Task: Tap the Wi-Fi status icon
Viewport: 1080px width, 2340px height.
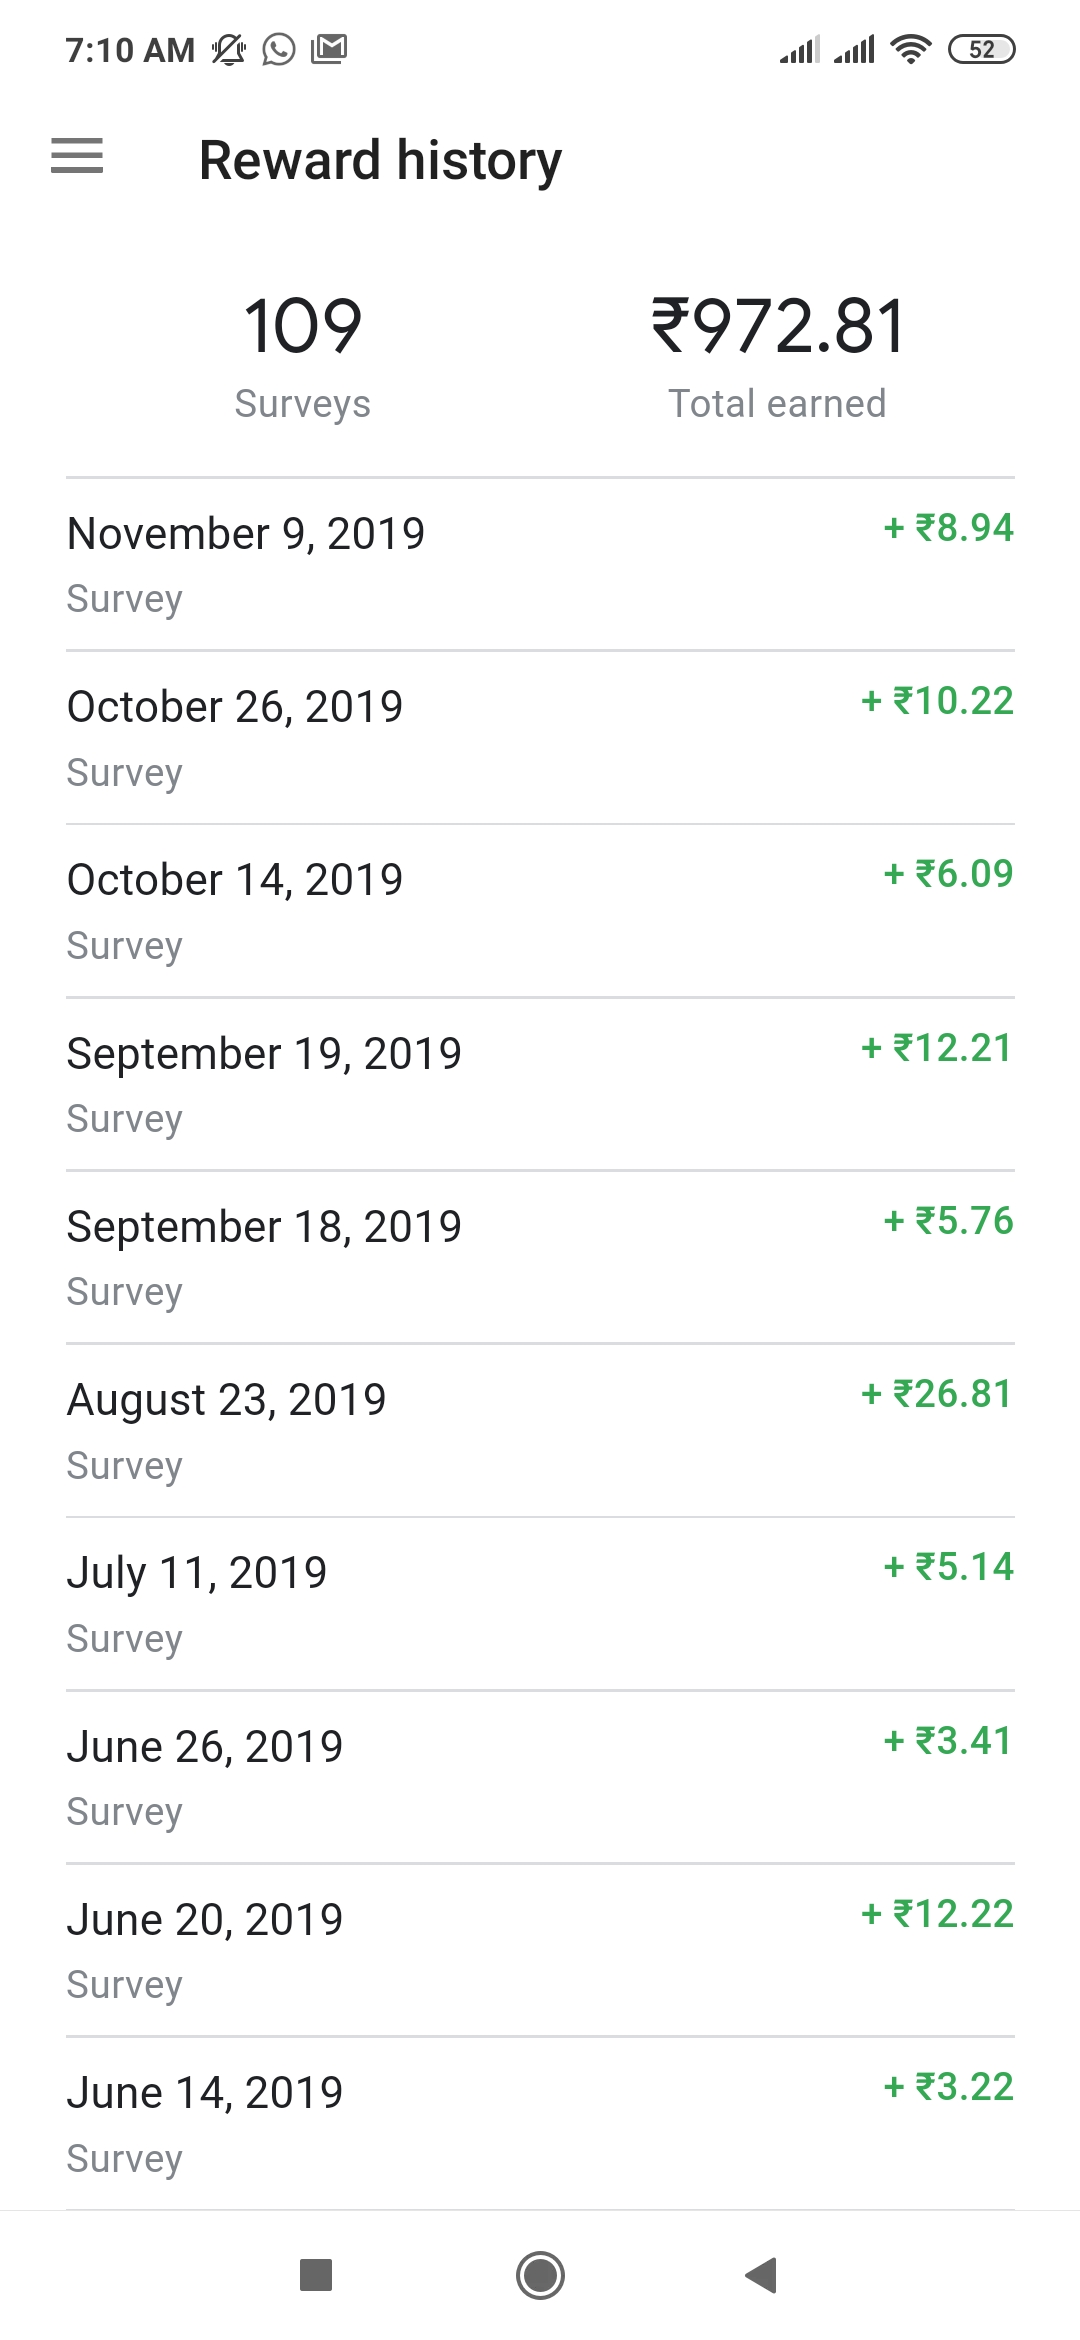Action: coord(910,49)
